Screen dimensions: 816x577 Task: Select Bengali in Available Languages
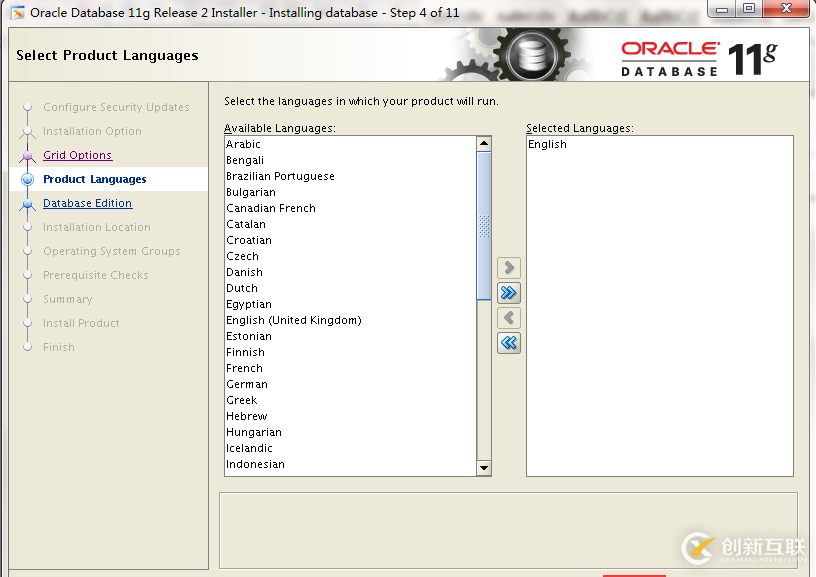(350, 160)
